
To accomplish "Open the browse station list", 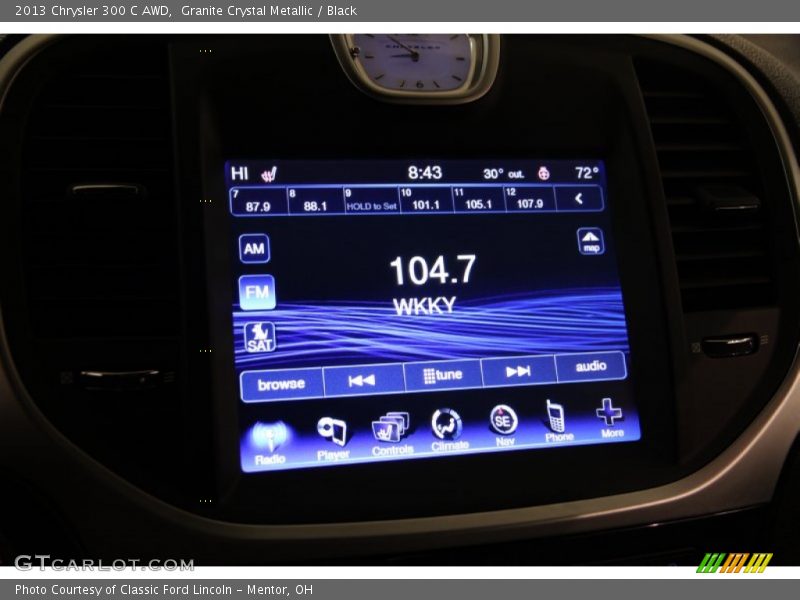I will click(281, 384).
